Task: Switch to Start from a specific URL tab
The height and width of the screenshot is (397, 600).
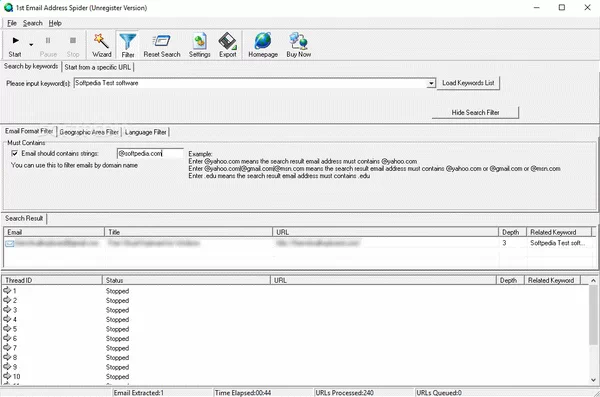Action: click(x=98, y=67)
